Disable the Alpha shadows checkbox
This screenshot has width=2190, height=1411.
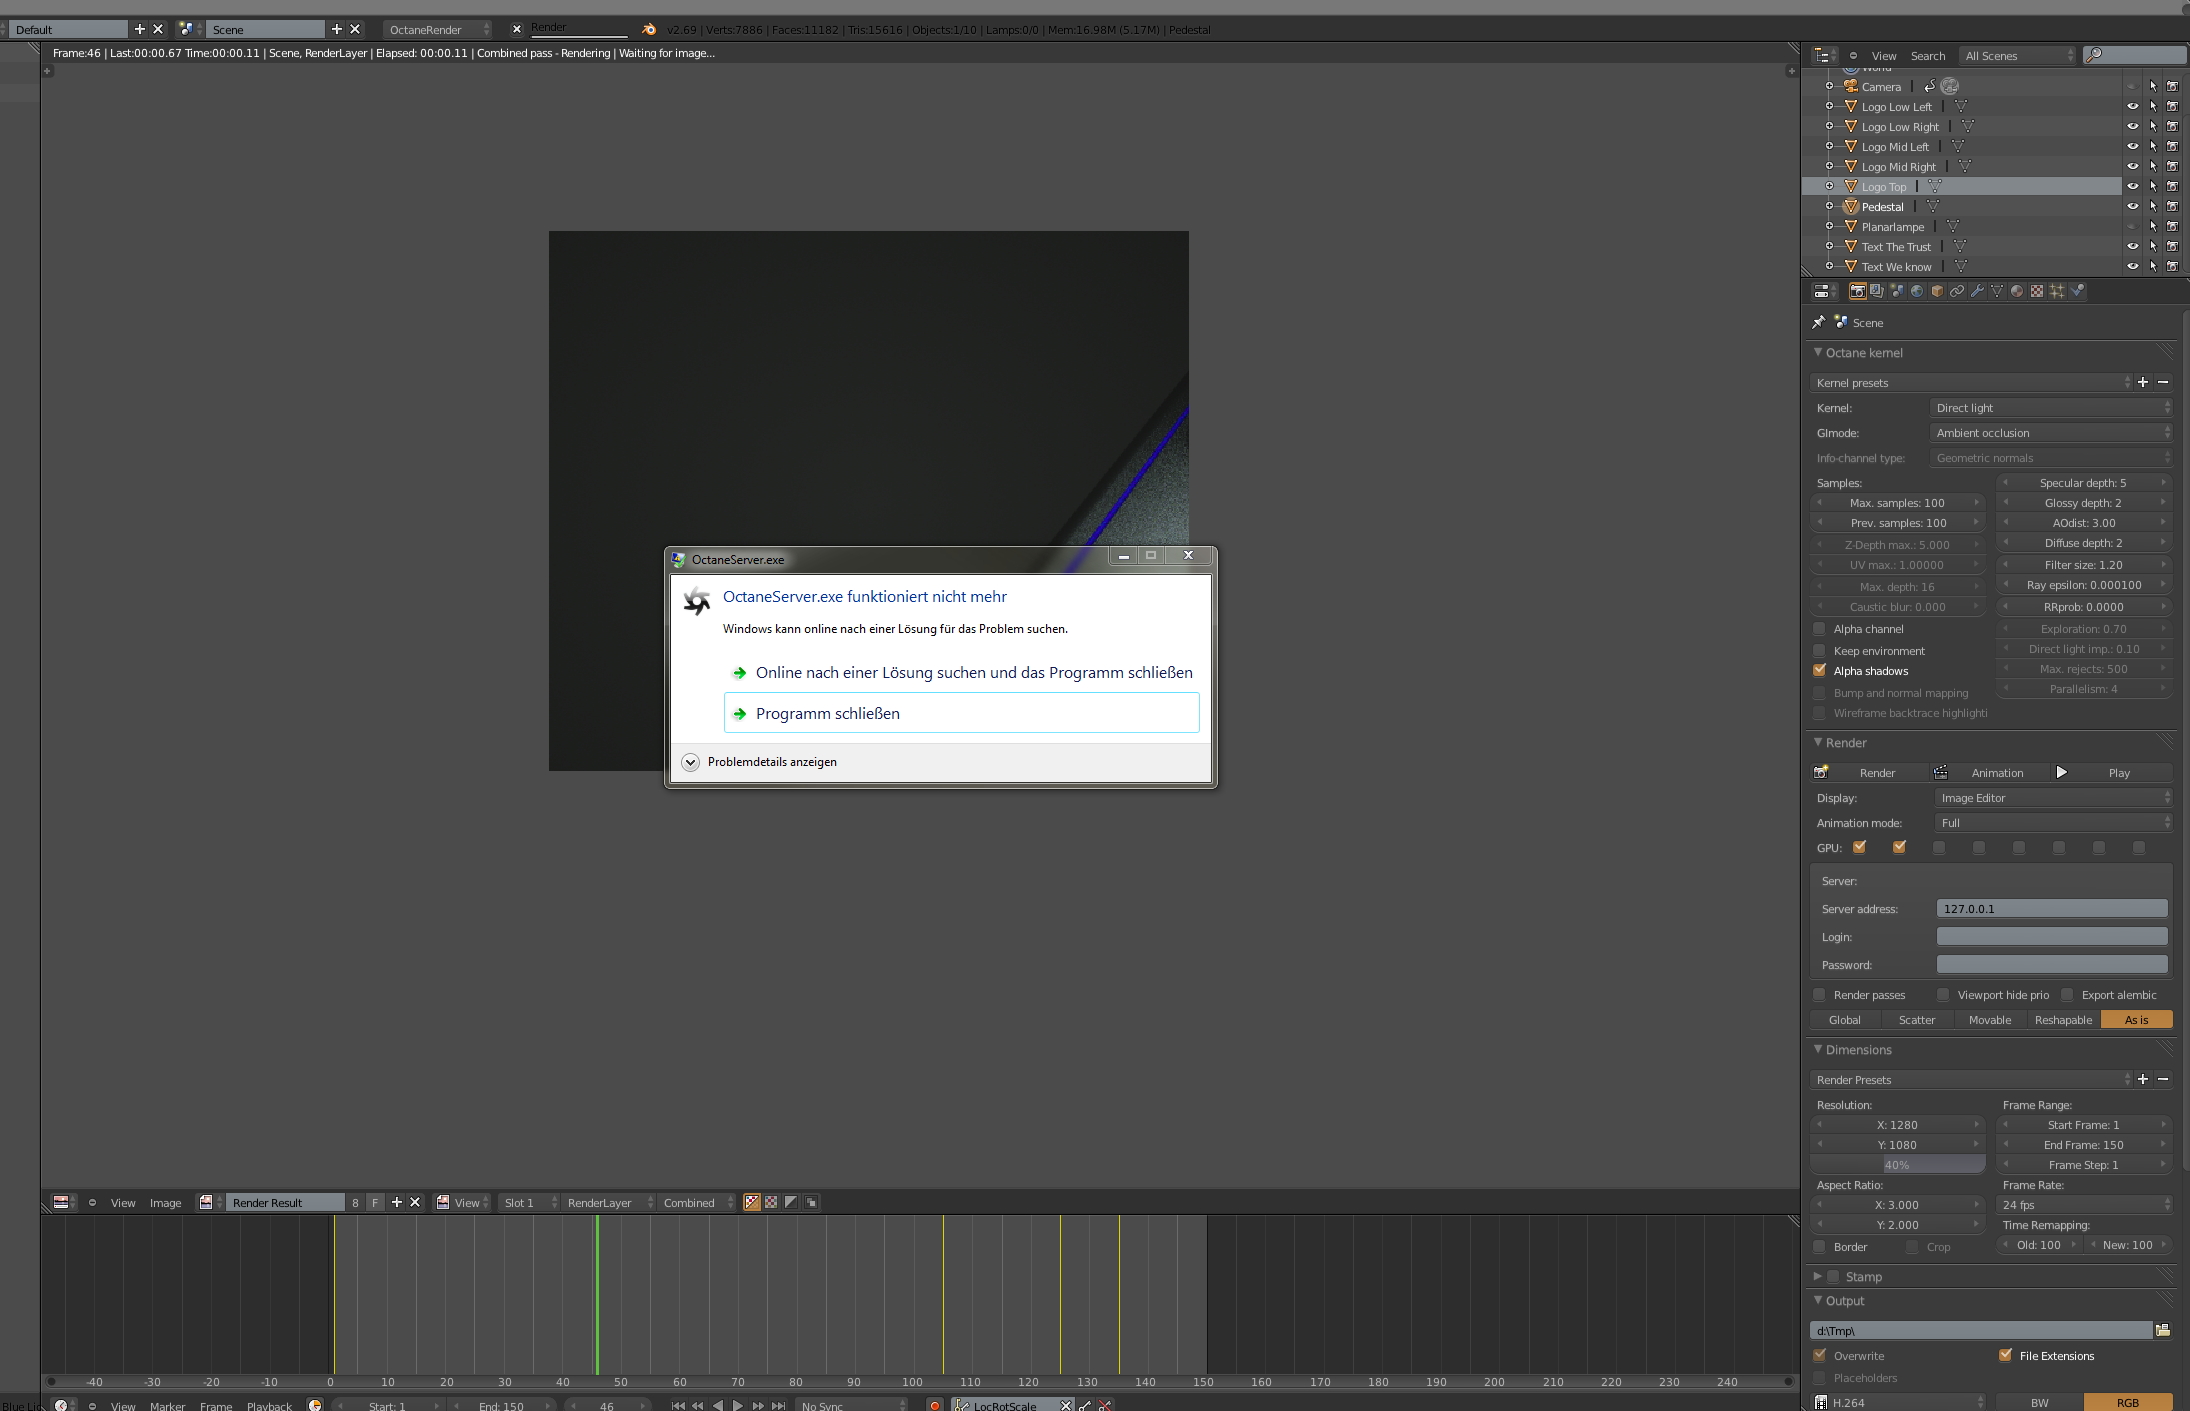[1820, 671]
